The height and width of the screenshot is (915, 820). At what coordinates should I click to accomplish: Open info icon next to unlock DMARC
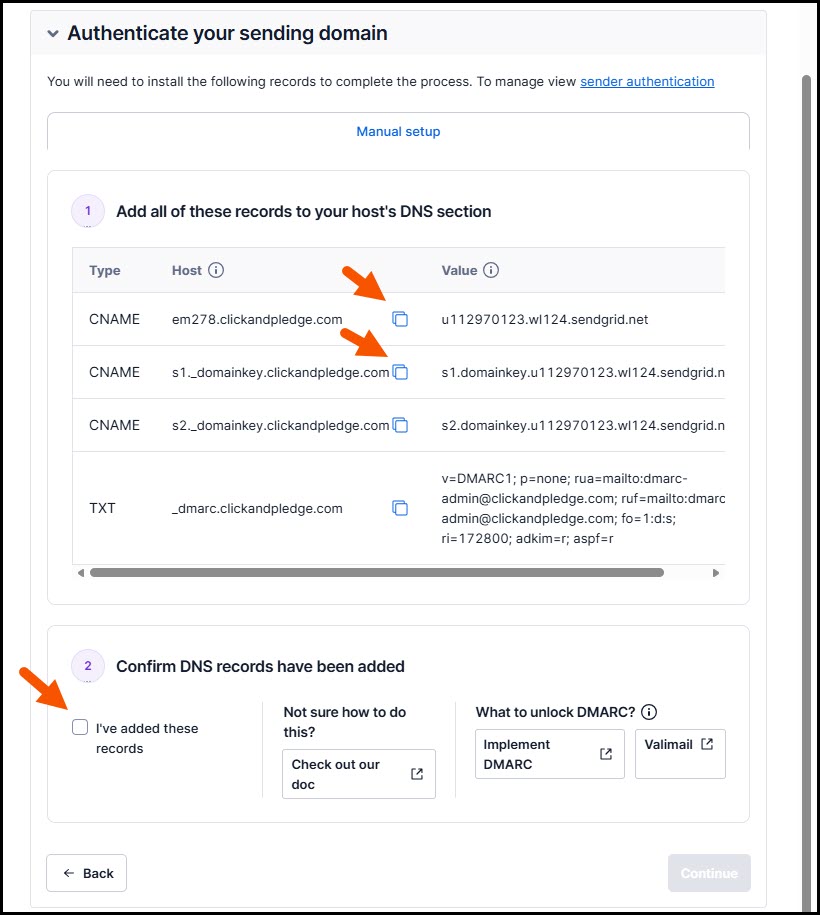[649, 712]
